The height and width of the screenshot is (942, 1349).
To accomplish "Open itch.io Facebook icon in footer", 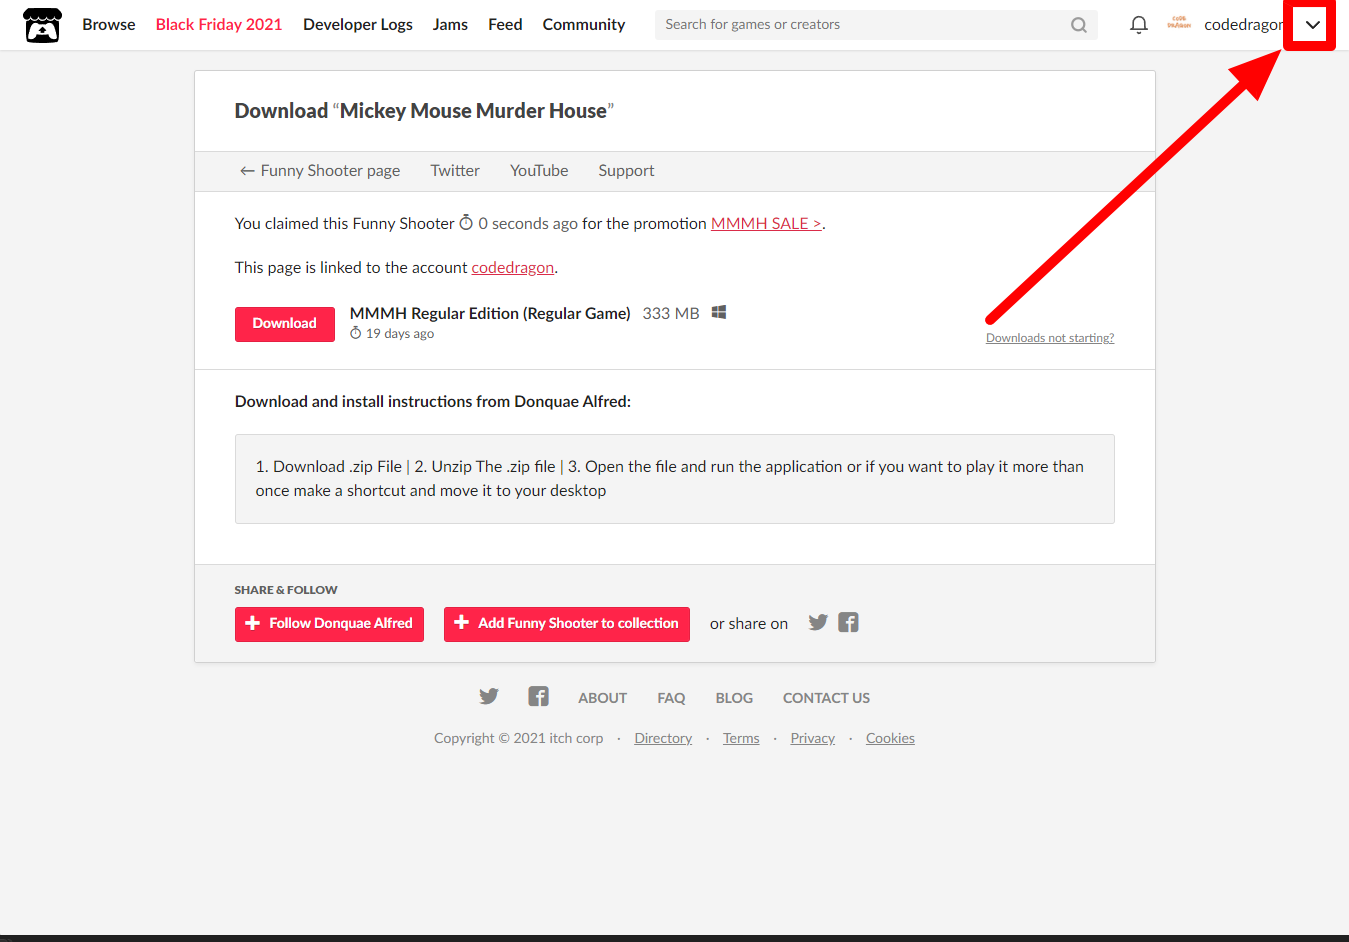I will [x=538, y=696].
